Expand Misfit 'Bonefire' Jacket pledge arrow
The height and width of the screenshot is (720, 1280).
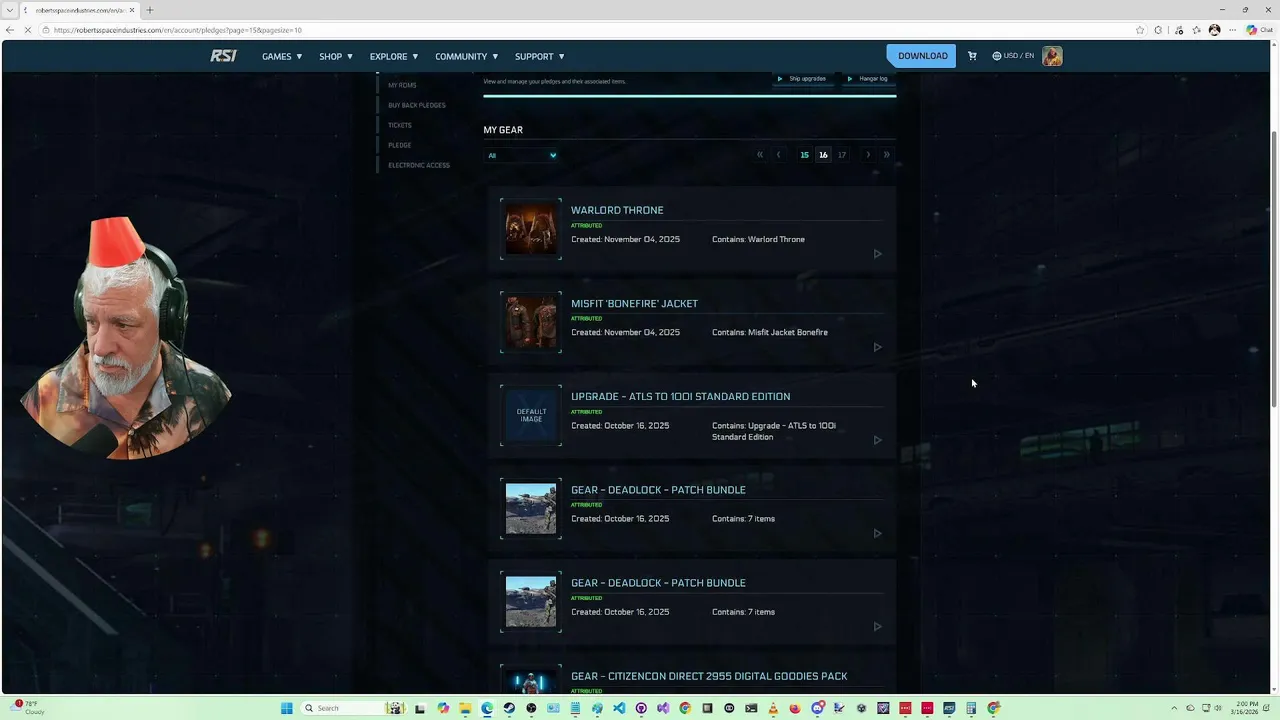tap(878, 347)
